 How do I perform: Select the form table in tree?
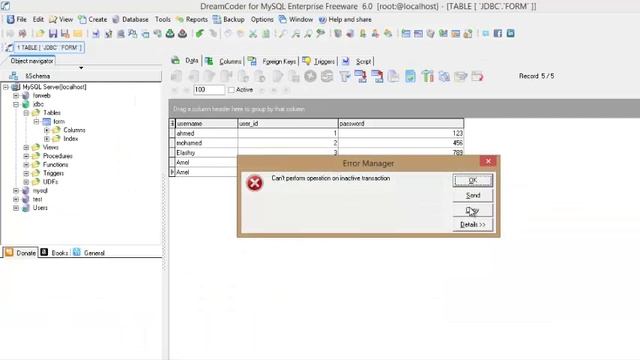59,122
